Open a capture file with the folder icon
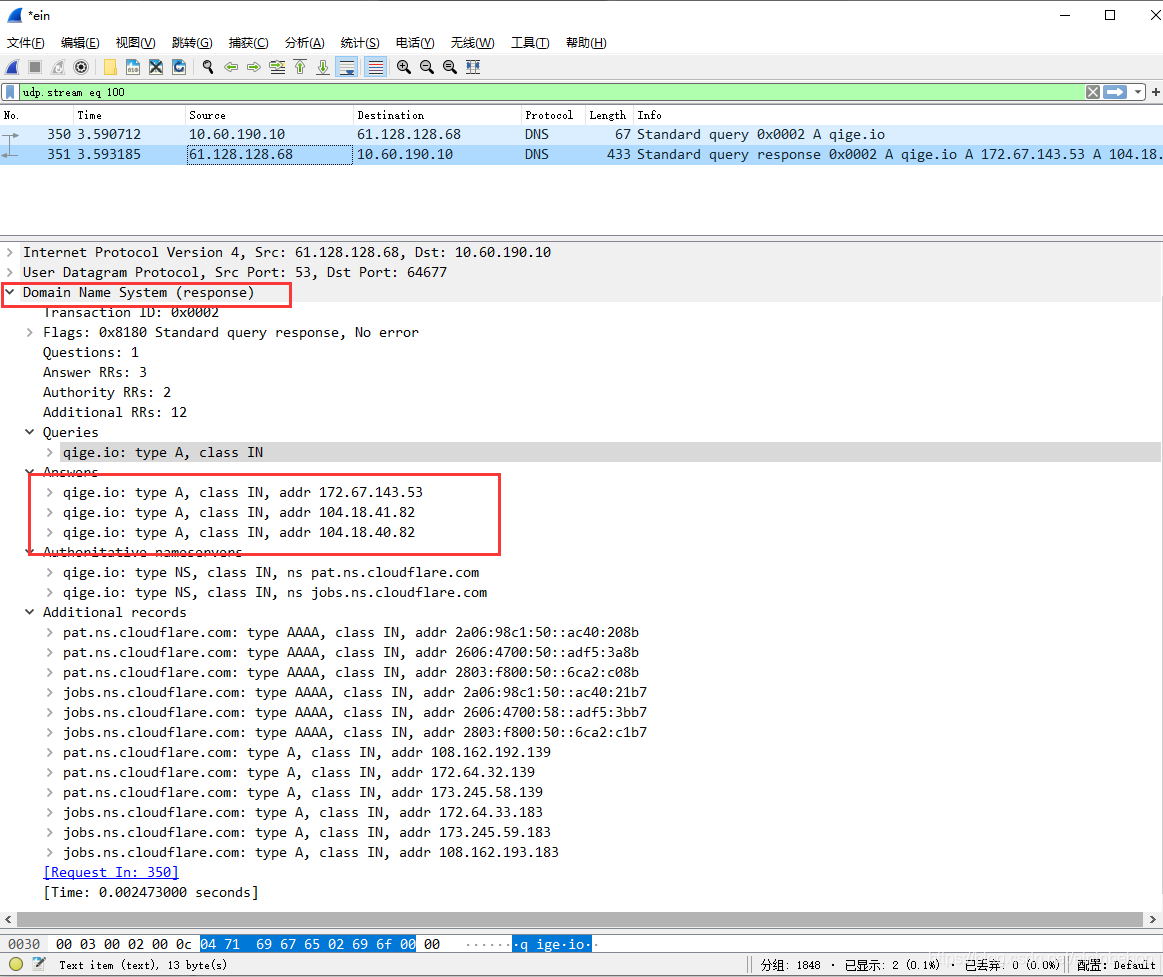Viewport: 1163px width, 977px height. (x=110, y=68)
